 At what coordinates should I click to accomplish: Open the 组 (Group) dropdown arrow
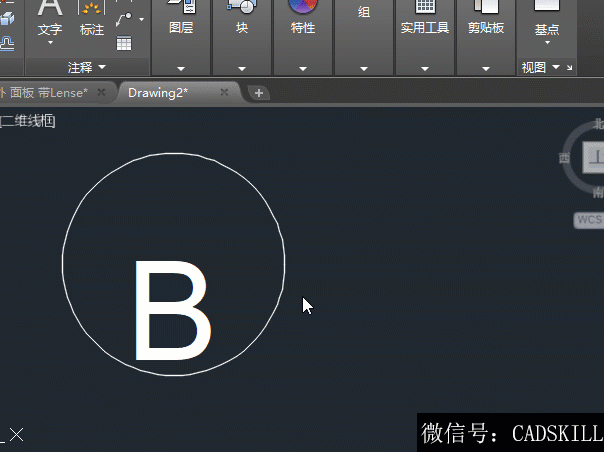[x=364, y=69]
